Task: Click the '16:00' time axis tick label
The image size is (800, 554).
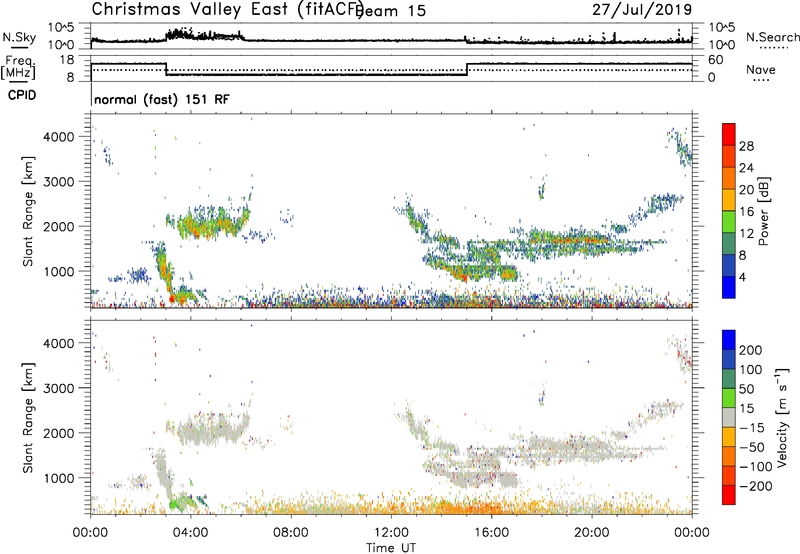Action: (491, 533)
